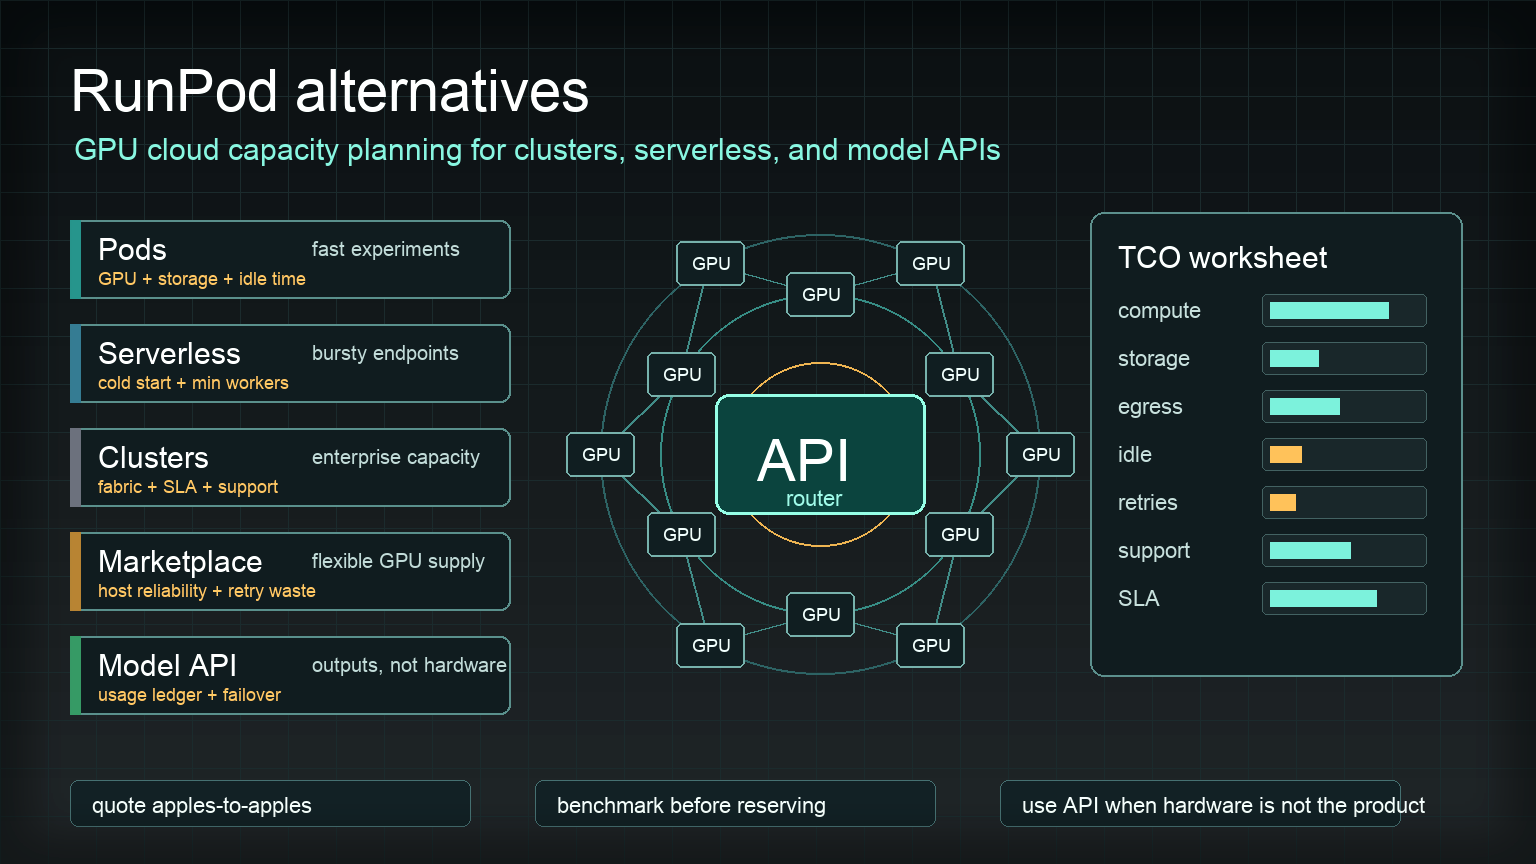Open the Model API card heading
Viewport: 1536px width, 864px height.
(x=167, y=665)
